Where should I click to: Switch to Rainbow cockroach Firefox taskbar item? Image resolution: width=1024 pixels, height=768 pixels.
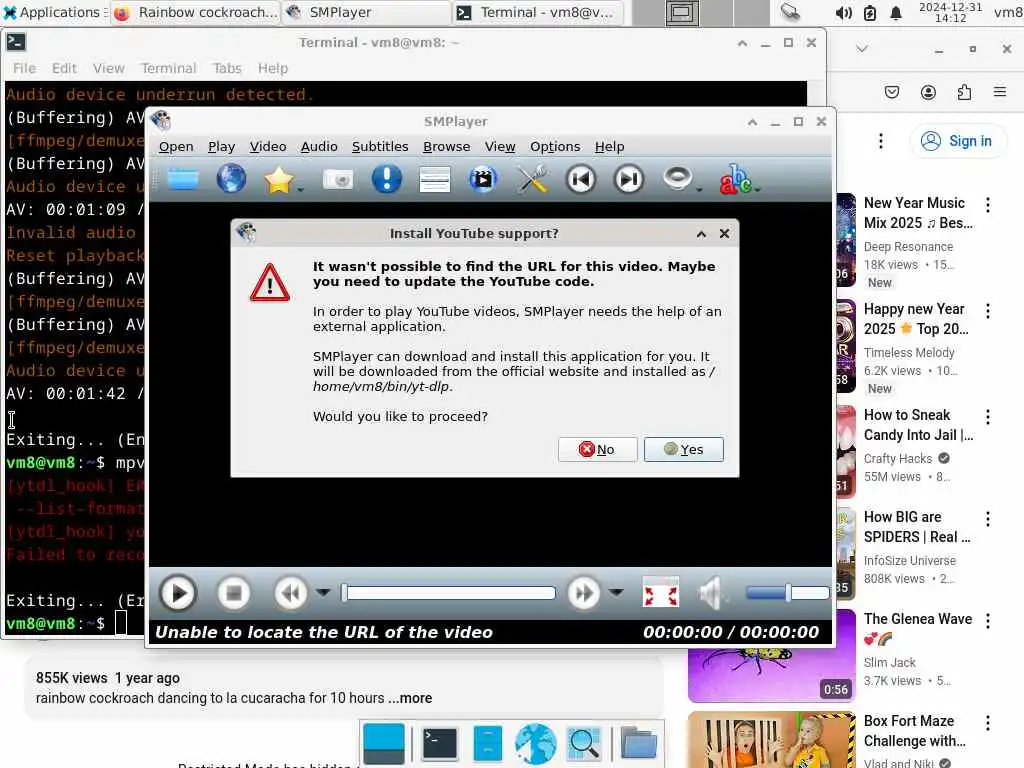[195, 12]
